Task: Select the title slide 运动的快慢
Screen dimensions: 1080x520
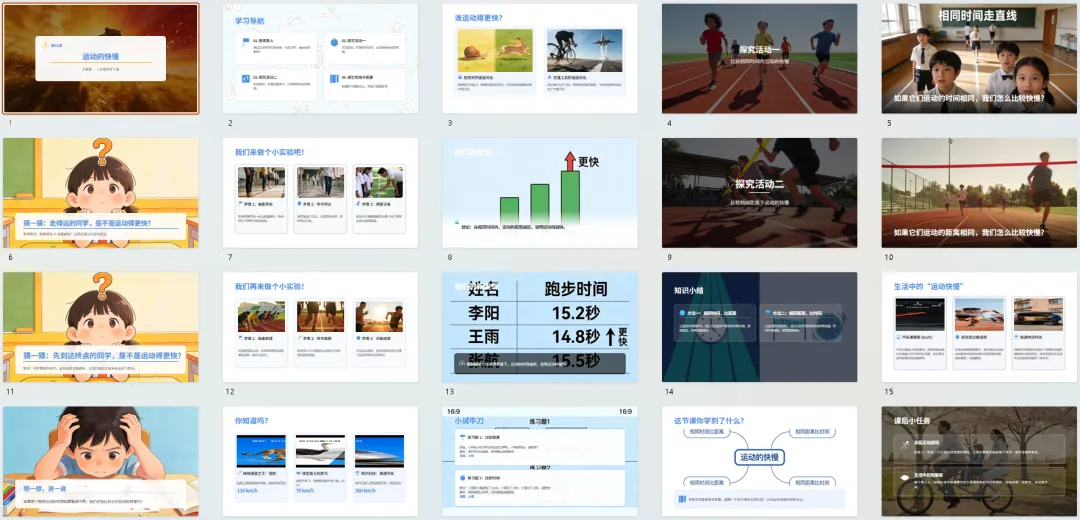Action: pos(101,59)
